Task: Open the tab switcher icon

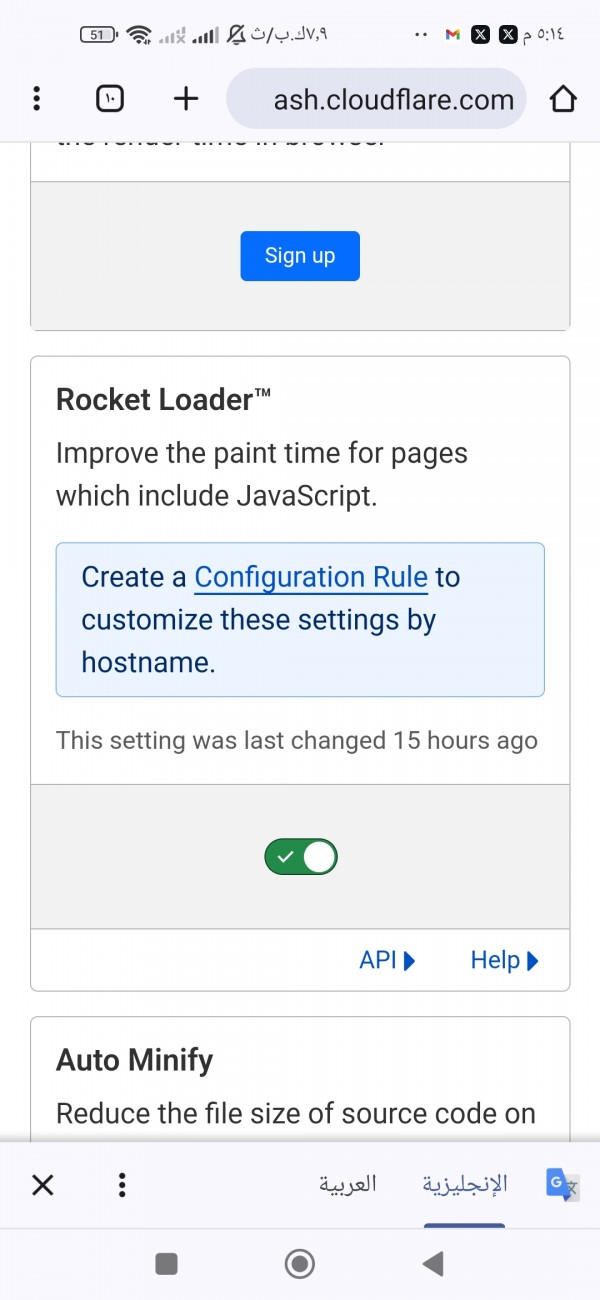Action: click(110, 98)
